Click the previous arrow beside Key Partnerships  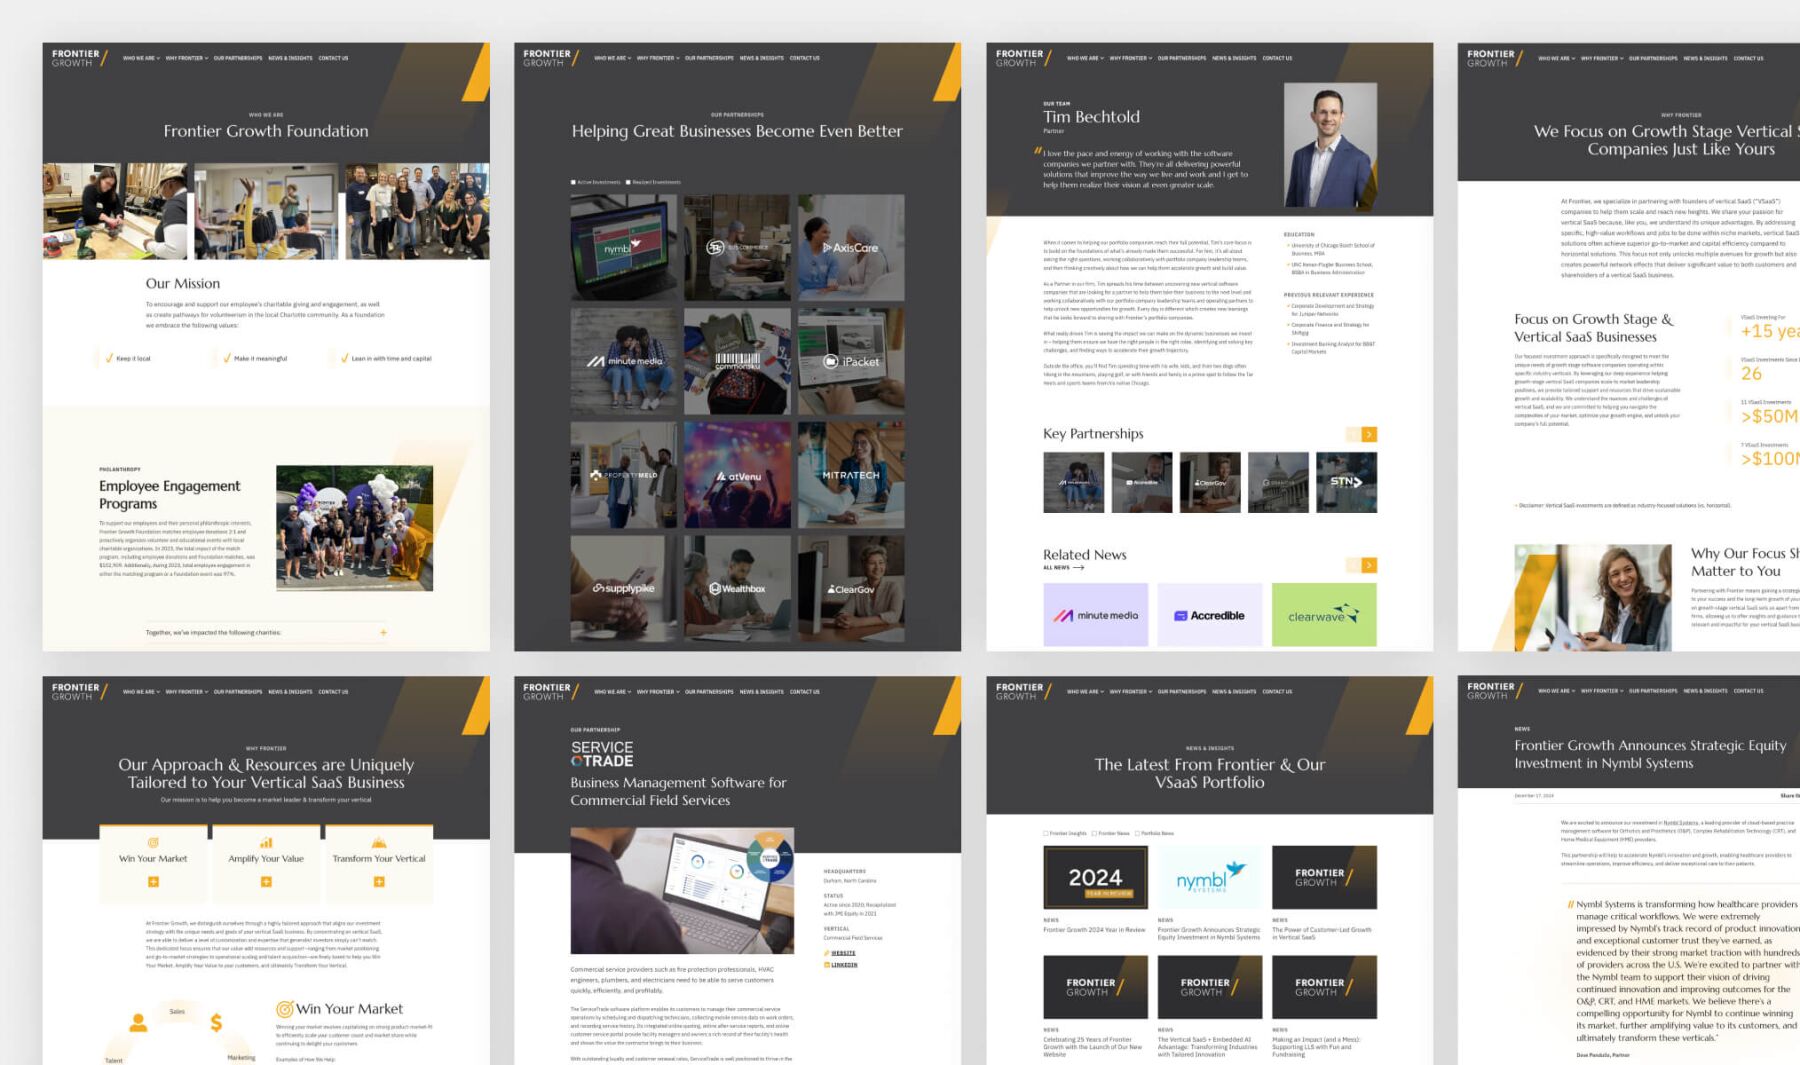pyautogui.click(x=1353, y=434)
